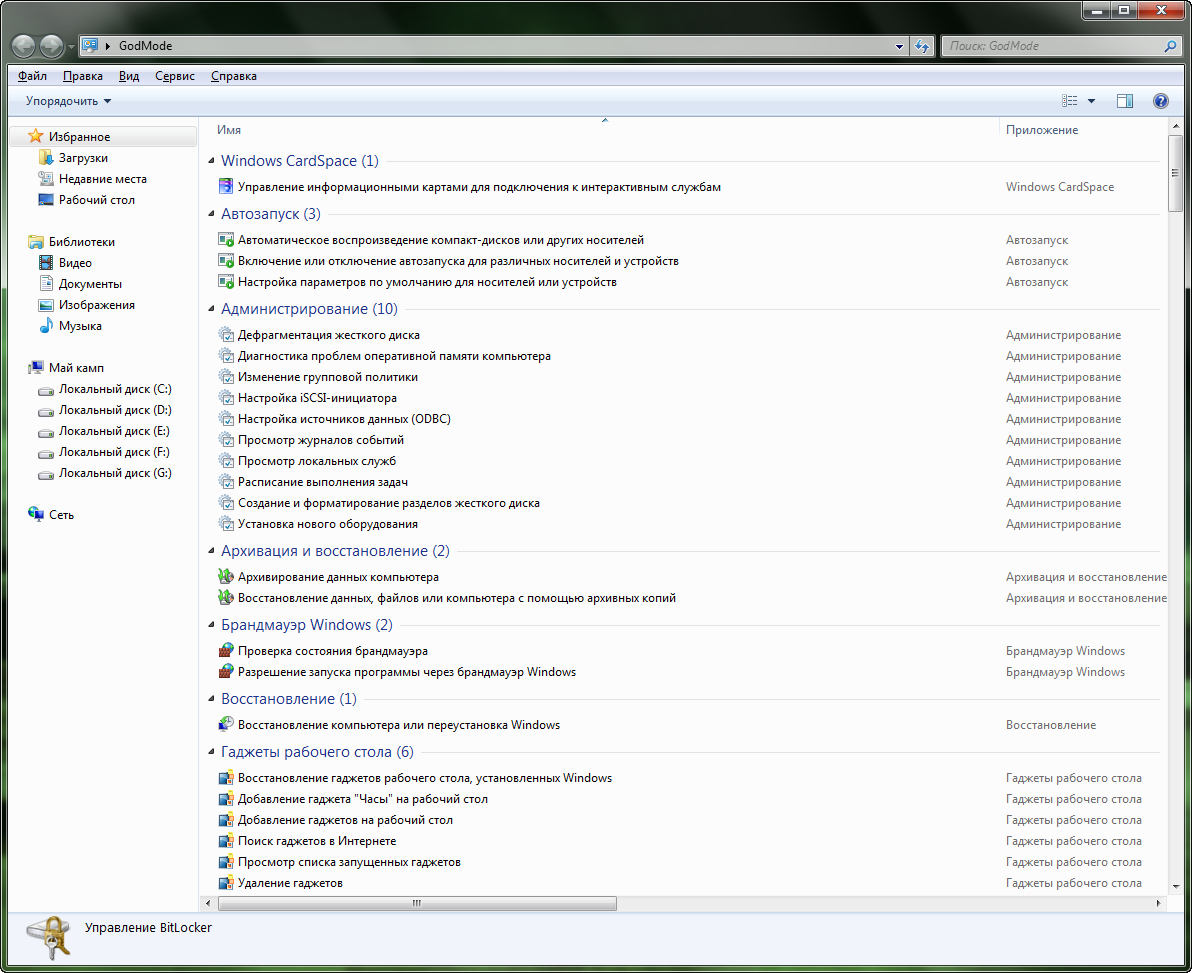The width and height of the screenshot is (1192, 973).
Task: Collapse the Брандмауэр Windows group
Action: coord(211,624)
